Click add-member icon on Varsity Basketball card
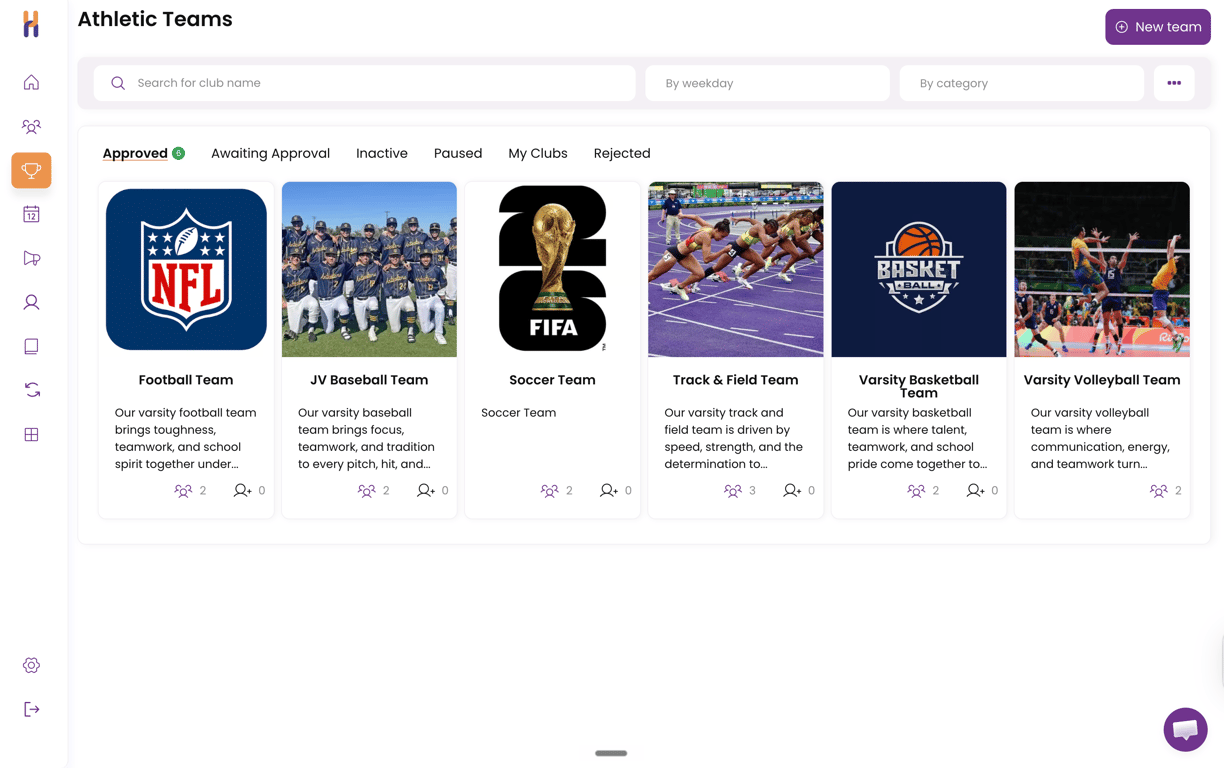The width and height of the screenshot is (1224, 768). click(974, 491)
